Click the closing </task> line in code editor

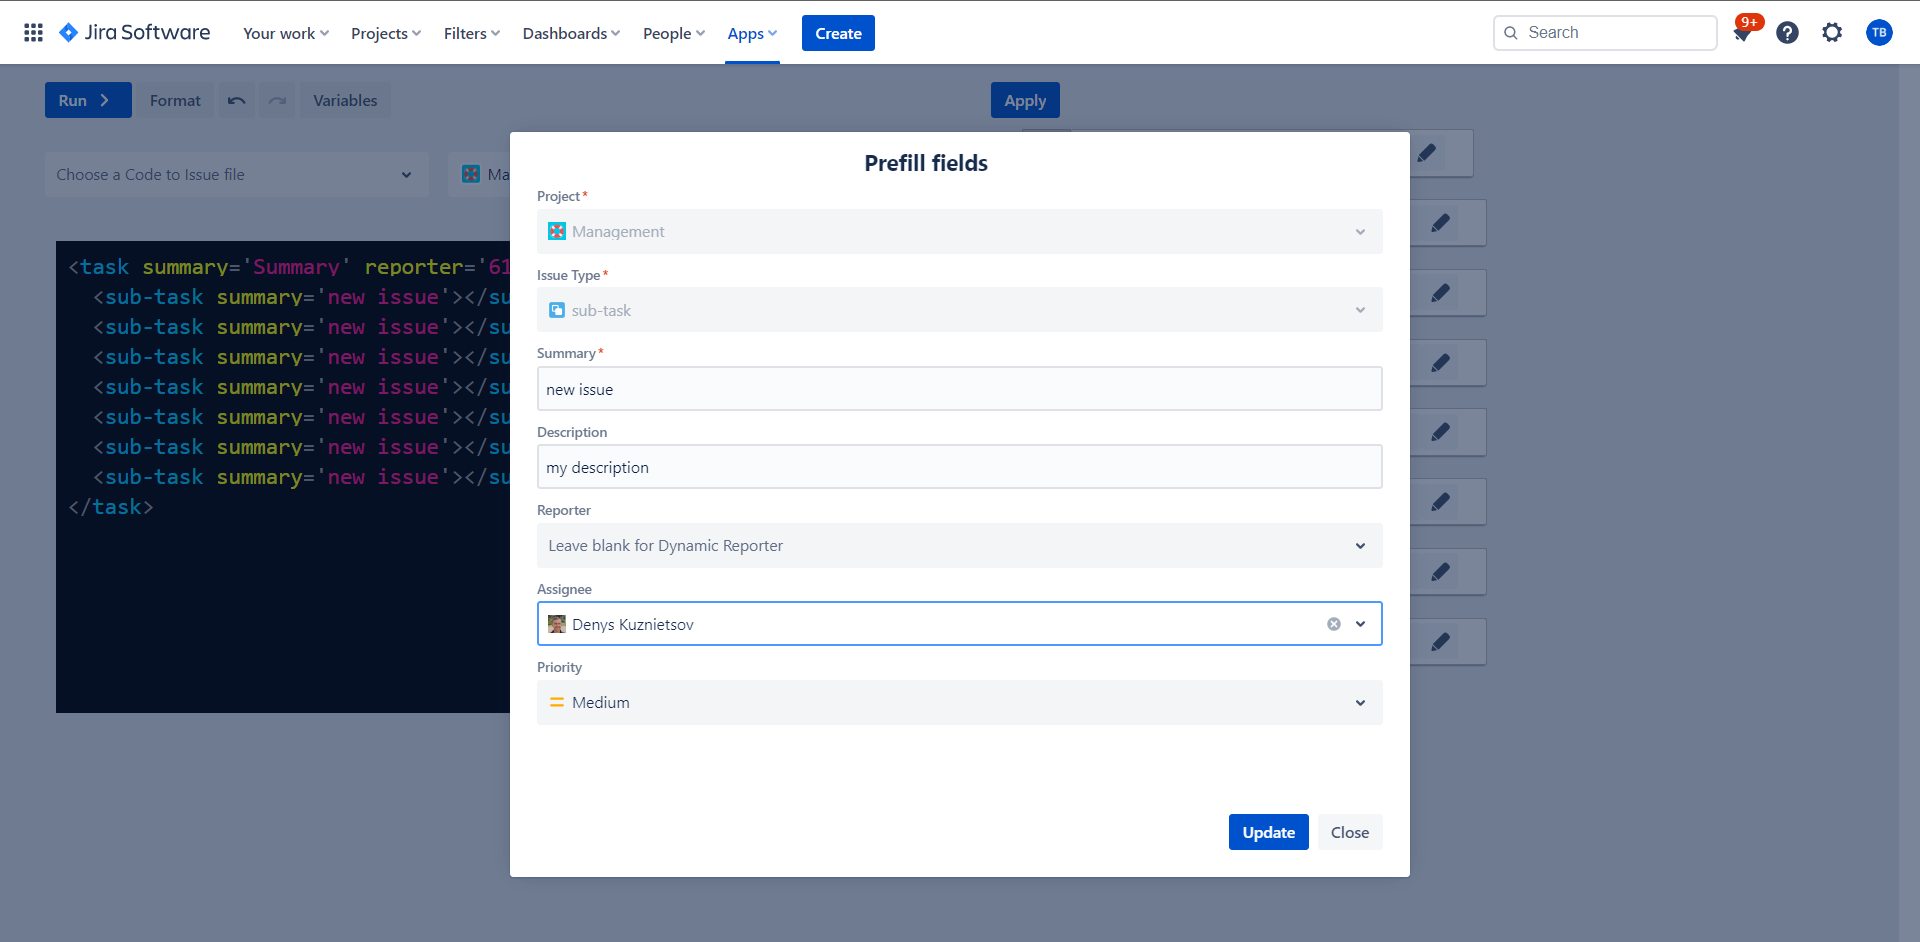111,507
